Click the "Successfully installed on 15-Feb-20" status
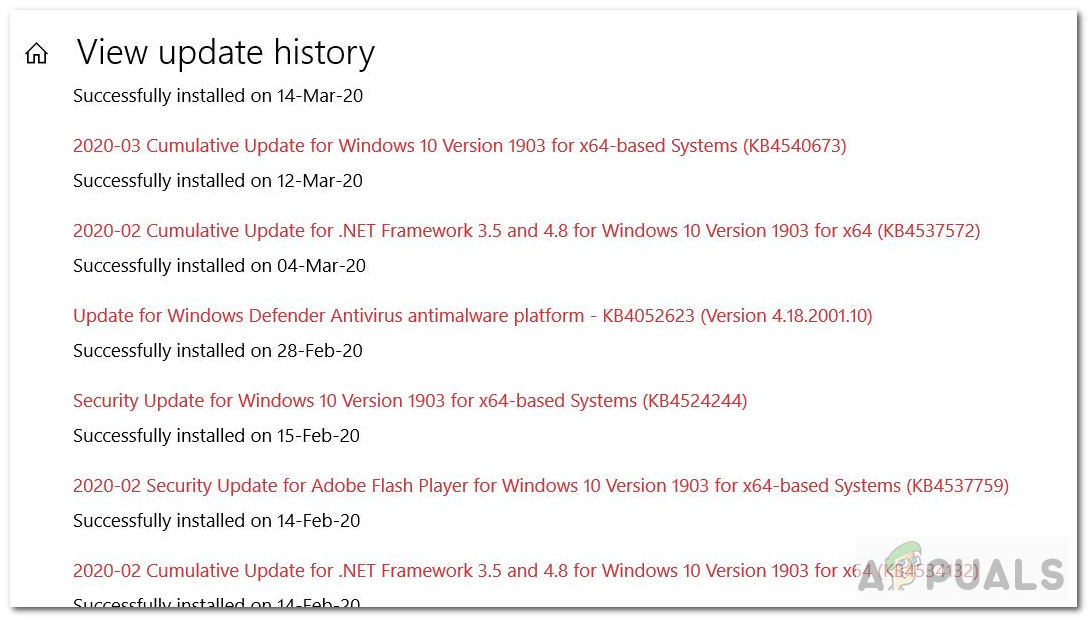Viewport: 1088px width, 618px height. pyautogui.click(x=216, y=436)
